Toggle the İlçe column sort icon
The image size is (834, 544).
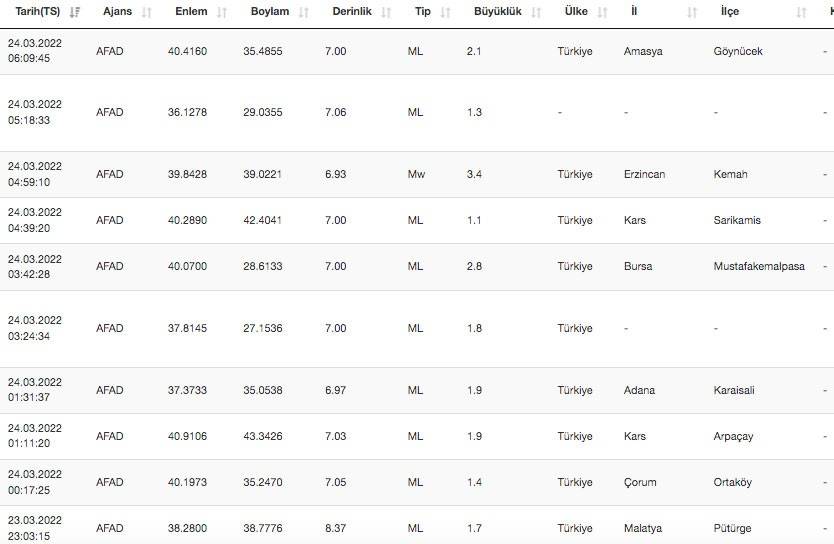click(x=801, y=13)
